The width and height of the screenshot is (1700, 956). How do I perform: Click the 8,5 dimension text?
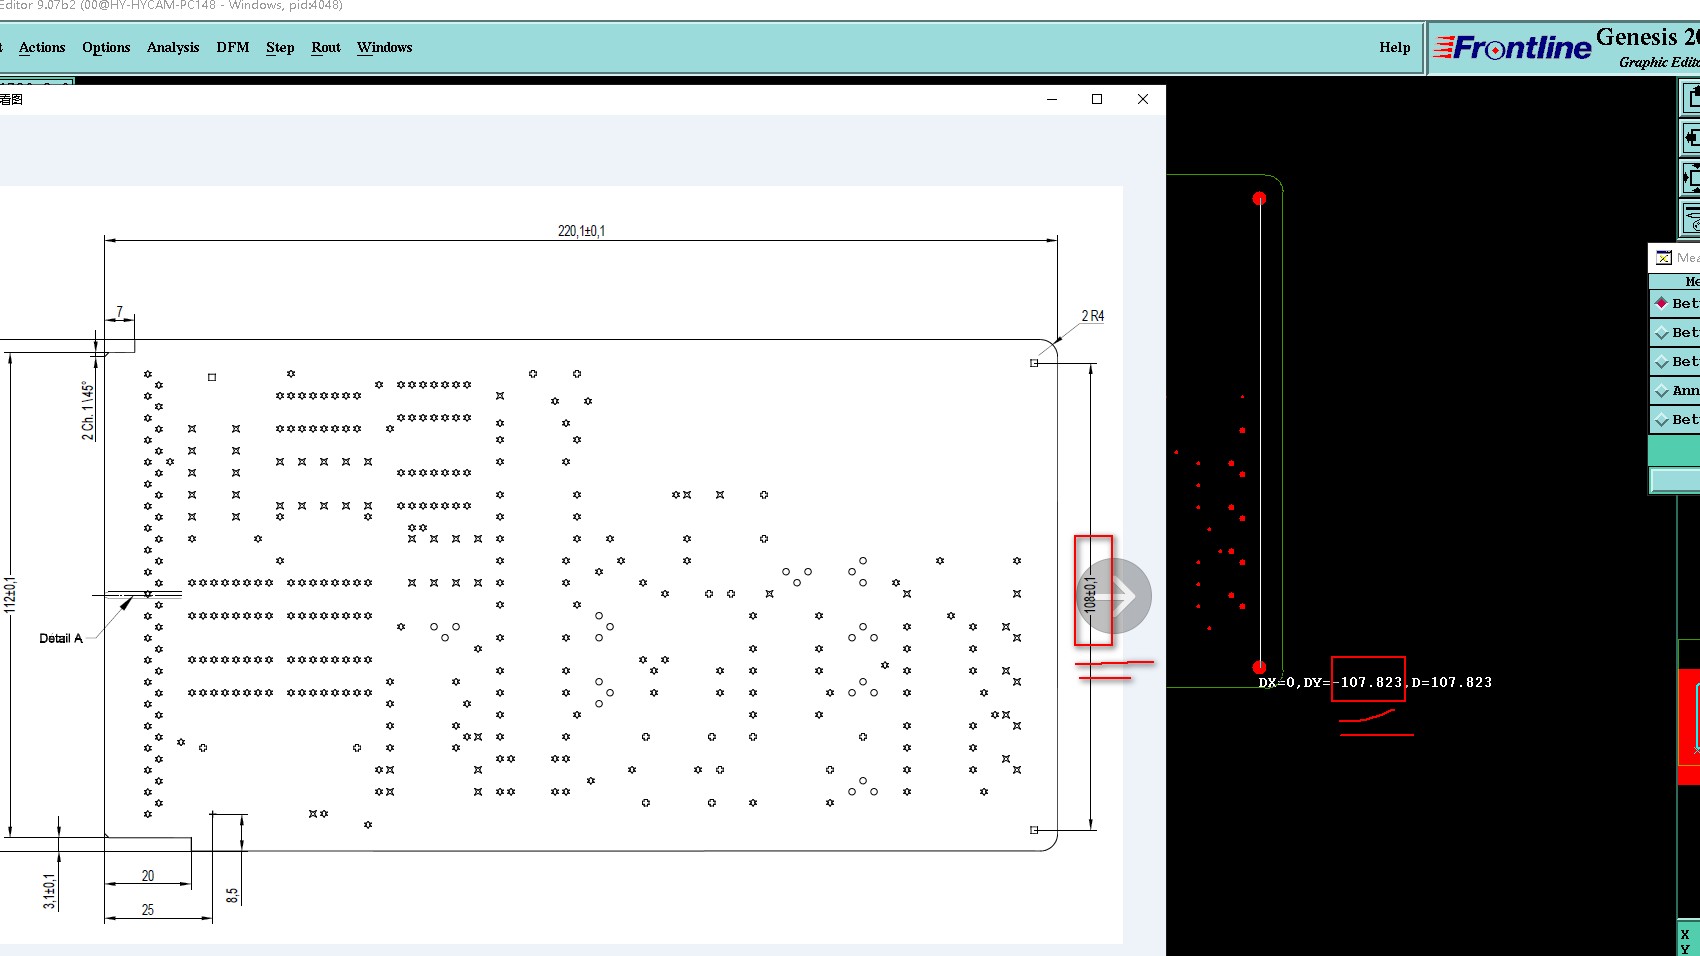[x=232, y=895]
